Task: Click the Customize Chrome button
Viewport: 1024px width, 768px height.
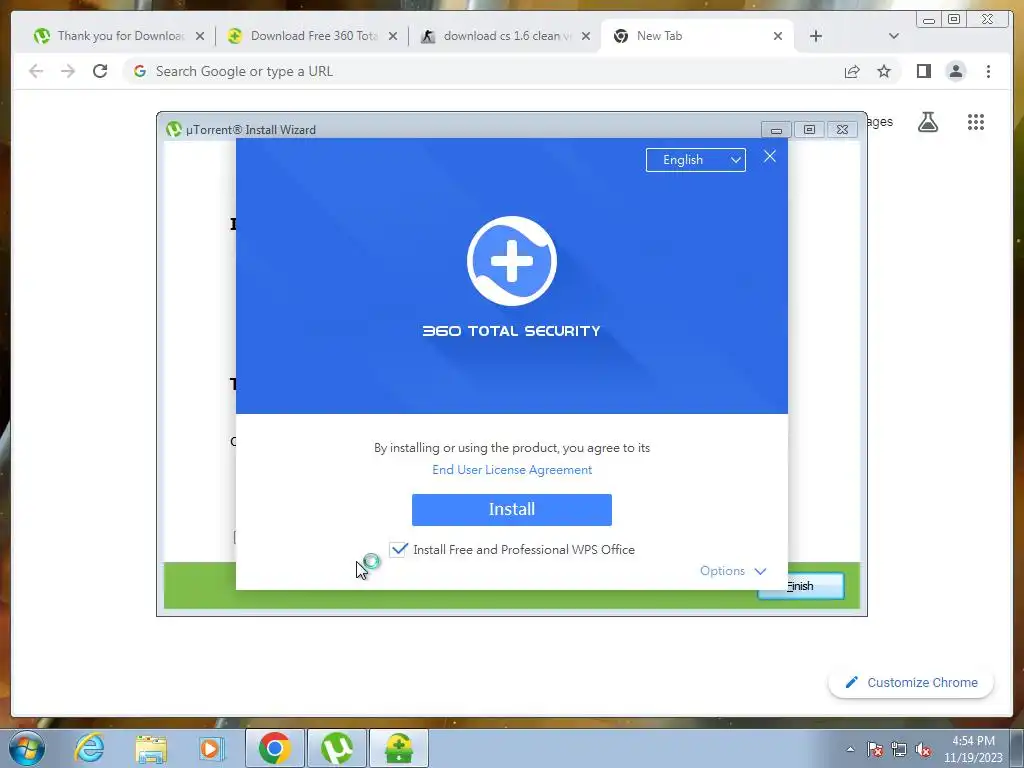Action: point(912,682)
